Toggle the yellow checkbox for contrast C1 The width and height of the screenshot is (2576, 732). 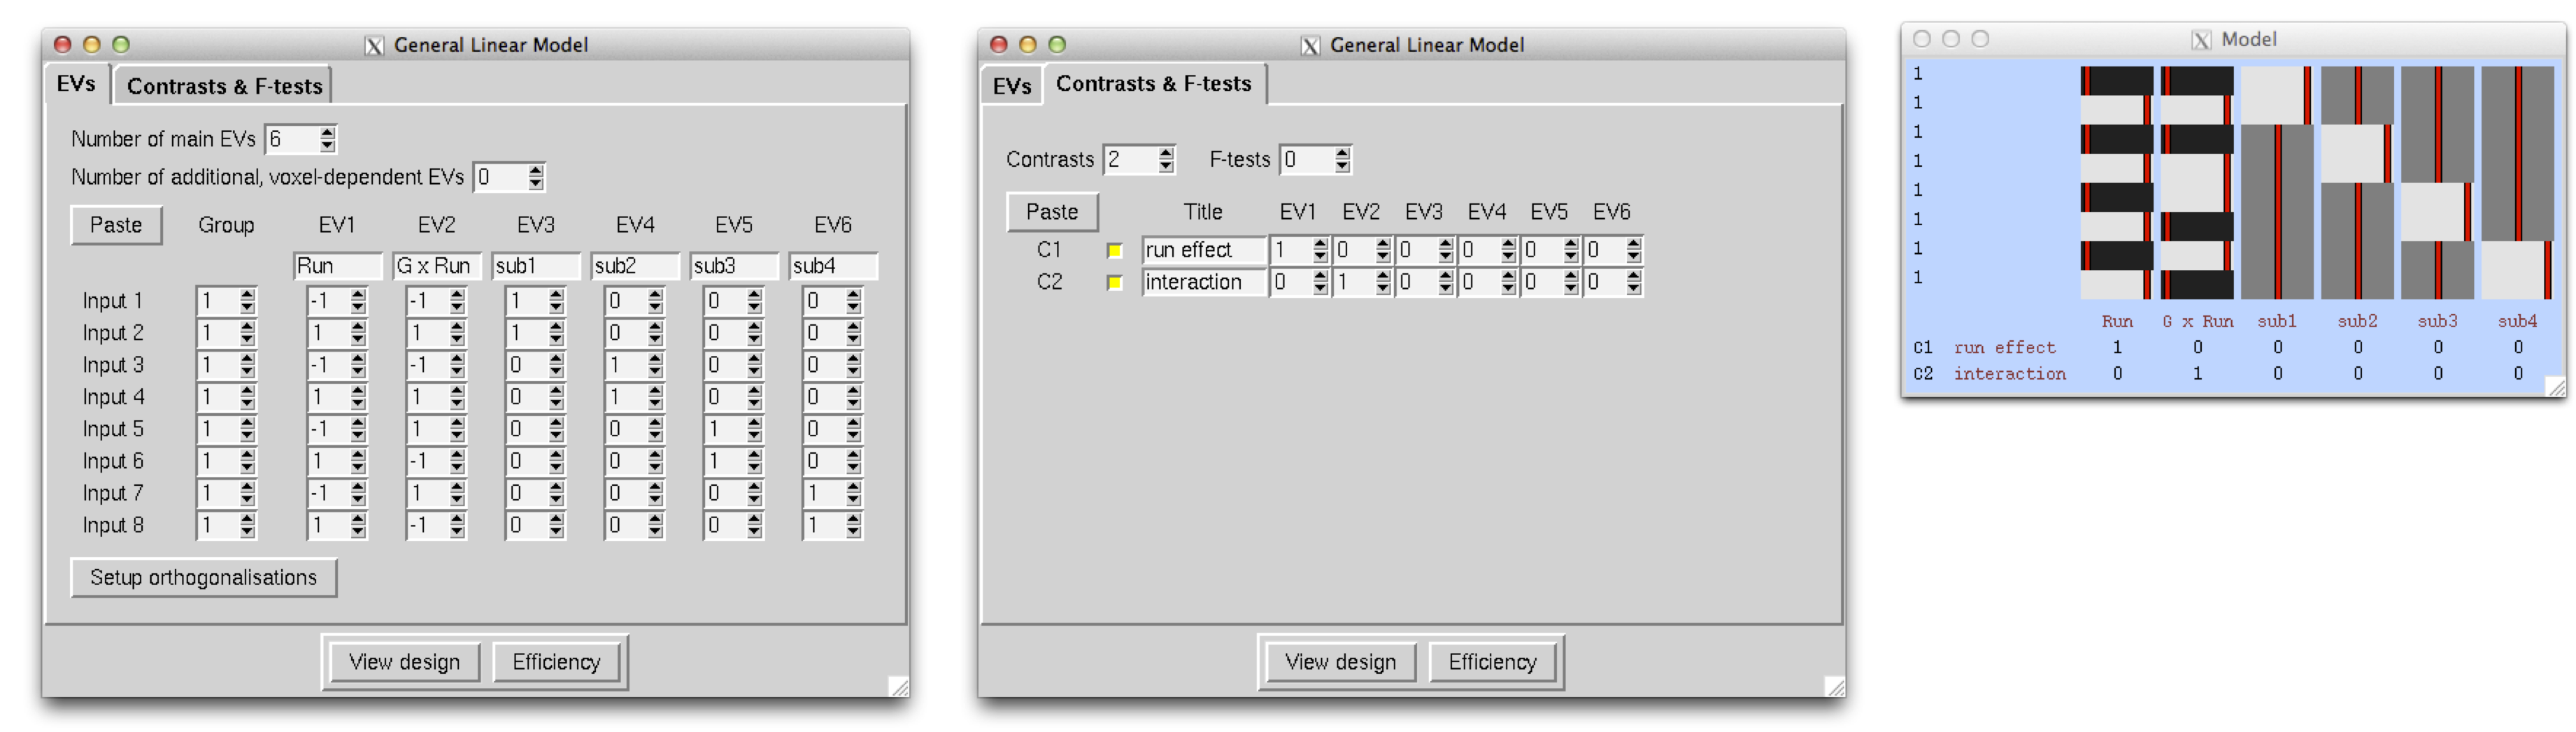click(1114, 251)
